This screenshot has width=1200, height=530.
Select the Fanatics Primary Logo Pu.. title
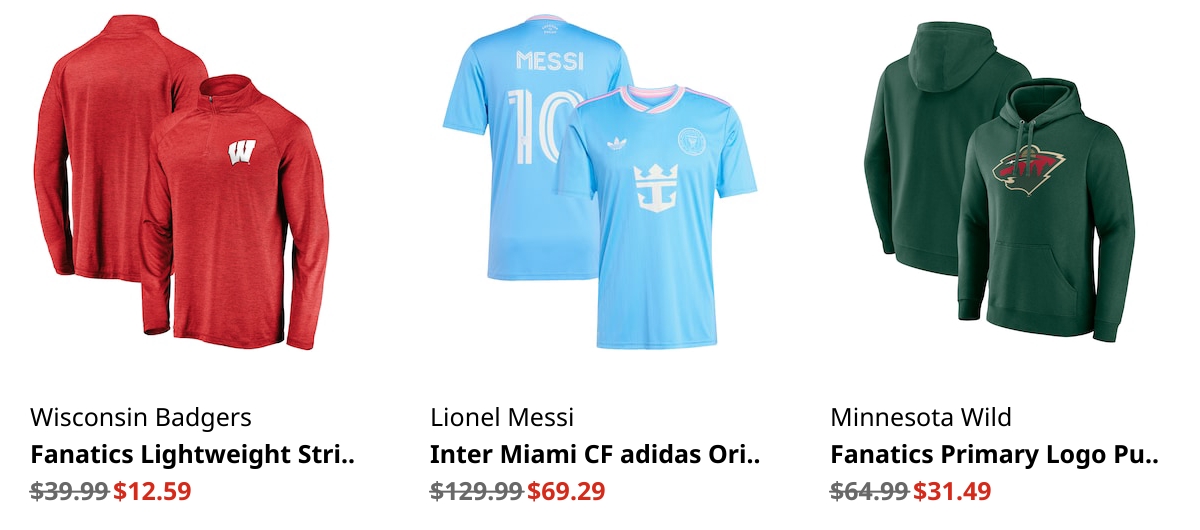click(994, 455)
